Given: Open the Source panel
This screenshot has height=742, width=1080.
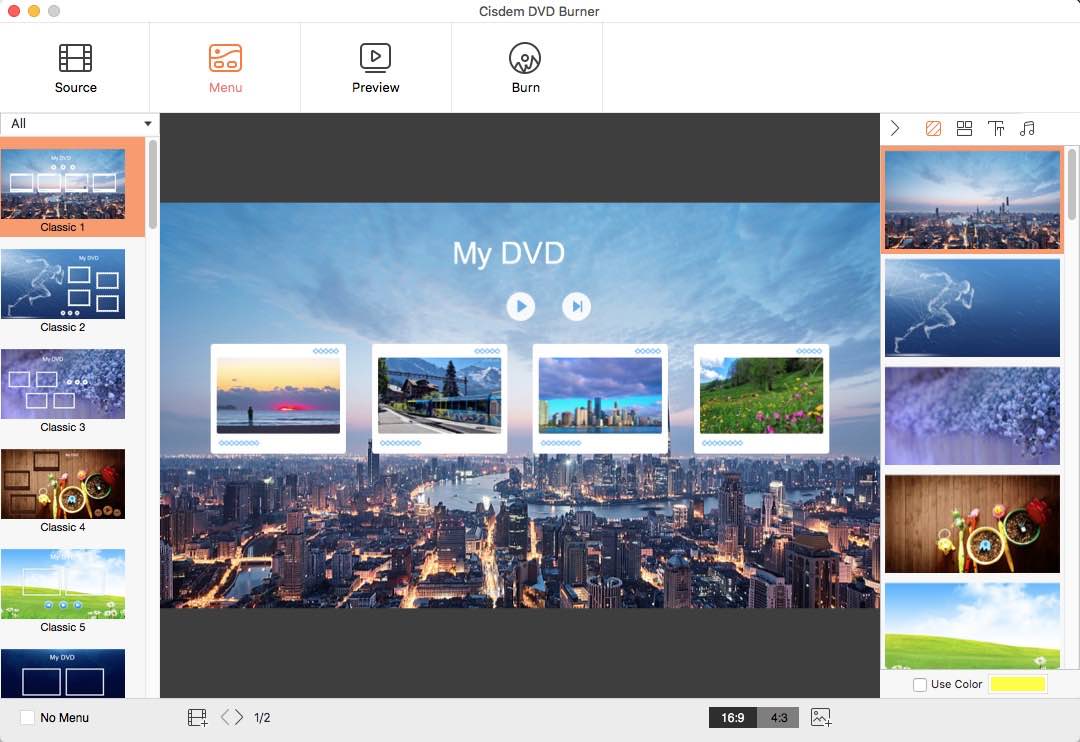Looking at the screenshot, I should pos(74,66).
